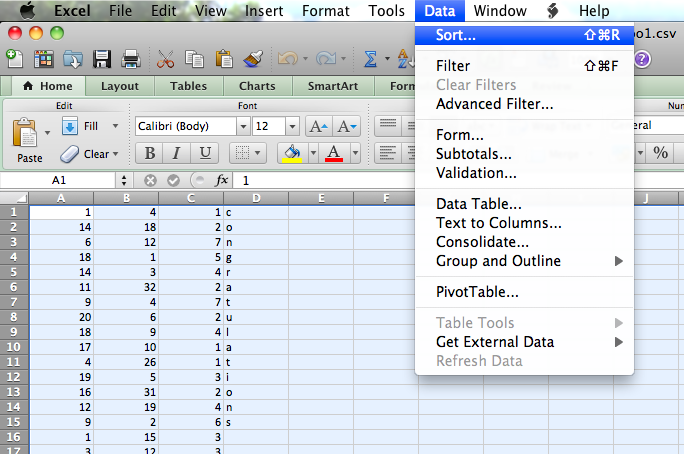Click the Clear eraser icon
Viewport: 684px width, 454px height.
[70, 154]
